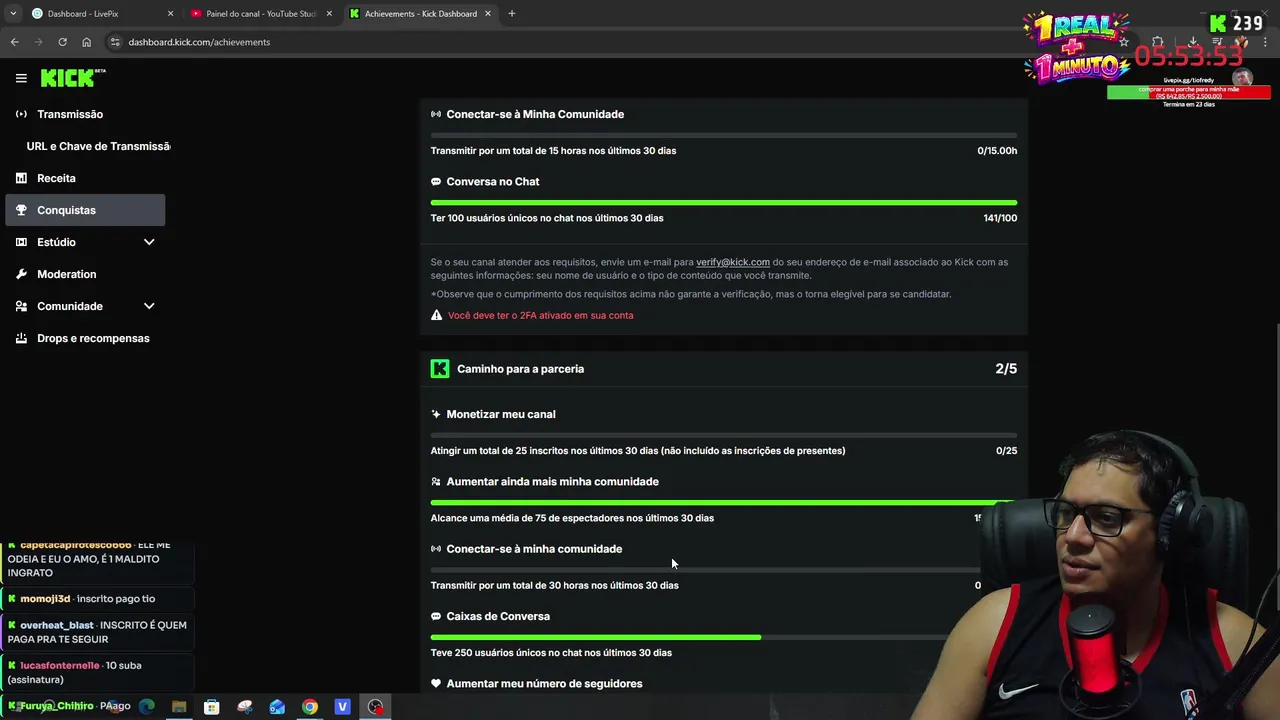This screenshot has width=1280, height=720.
Task: Click the 2FA warning message
Action: (x=540, y=315)
